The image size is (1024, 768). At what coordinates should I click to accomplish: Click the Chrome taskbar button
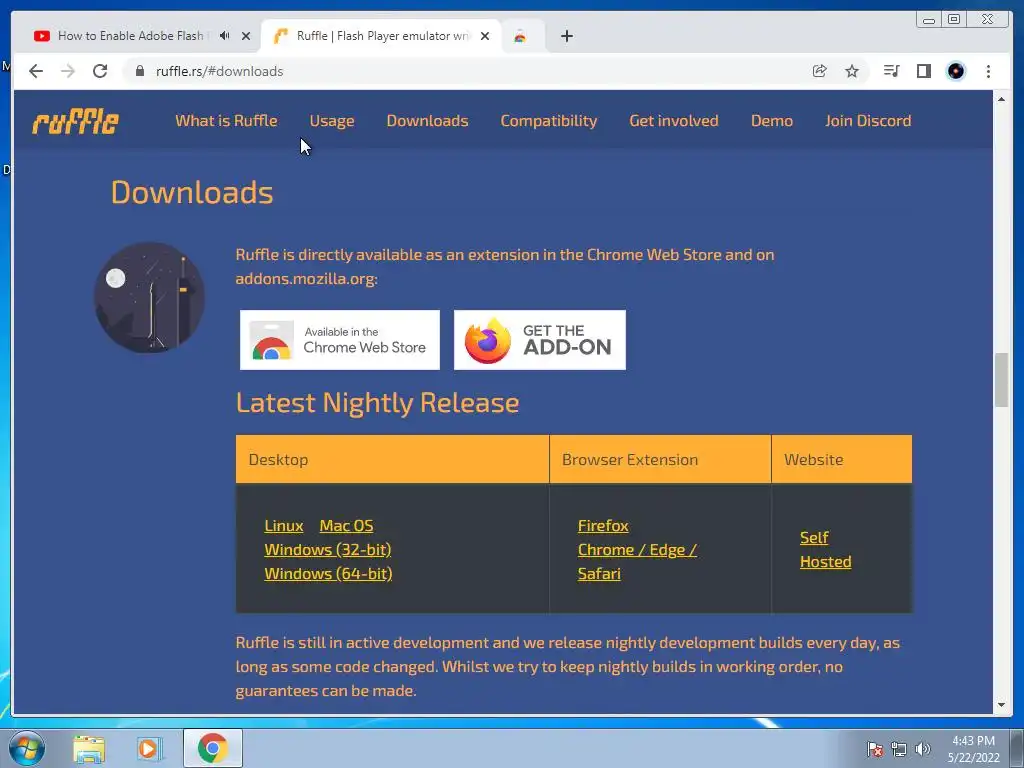213,748
